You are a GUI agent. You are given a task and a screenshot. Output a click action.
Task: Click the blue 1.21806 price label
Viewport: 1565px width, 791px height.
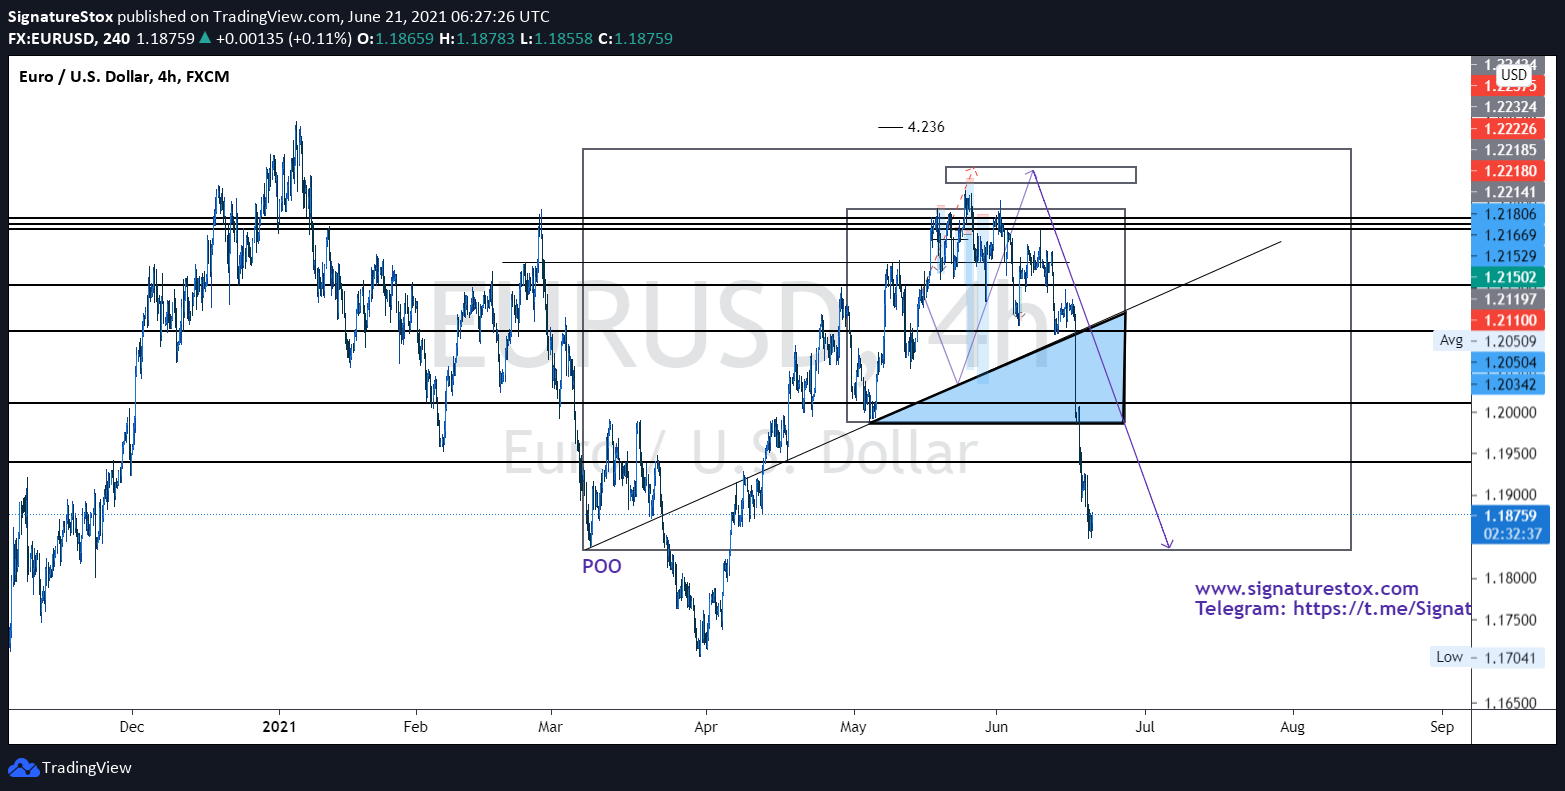pos(1510,214)
